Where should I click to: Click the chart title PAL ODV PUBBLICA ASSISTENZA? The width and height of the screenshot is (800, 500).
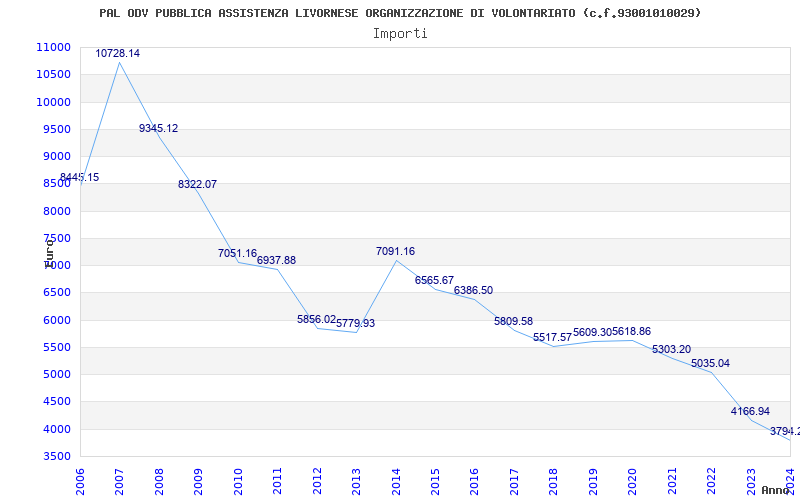[x=400, y=13]
